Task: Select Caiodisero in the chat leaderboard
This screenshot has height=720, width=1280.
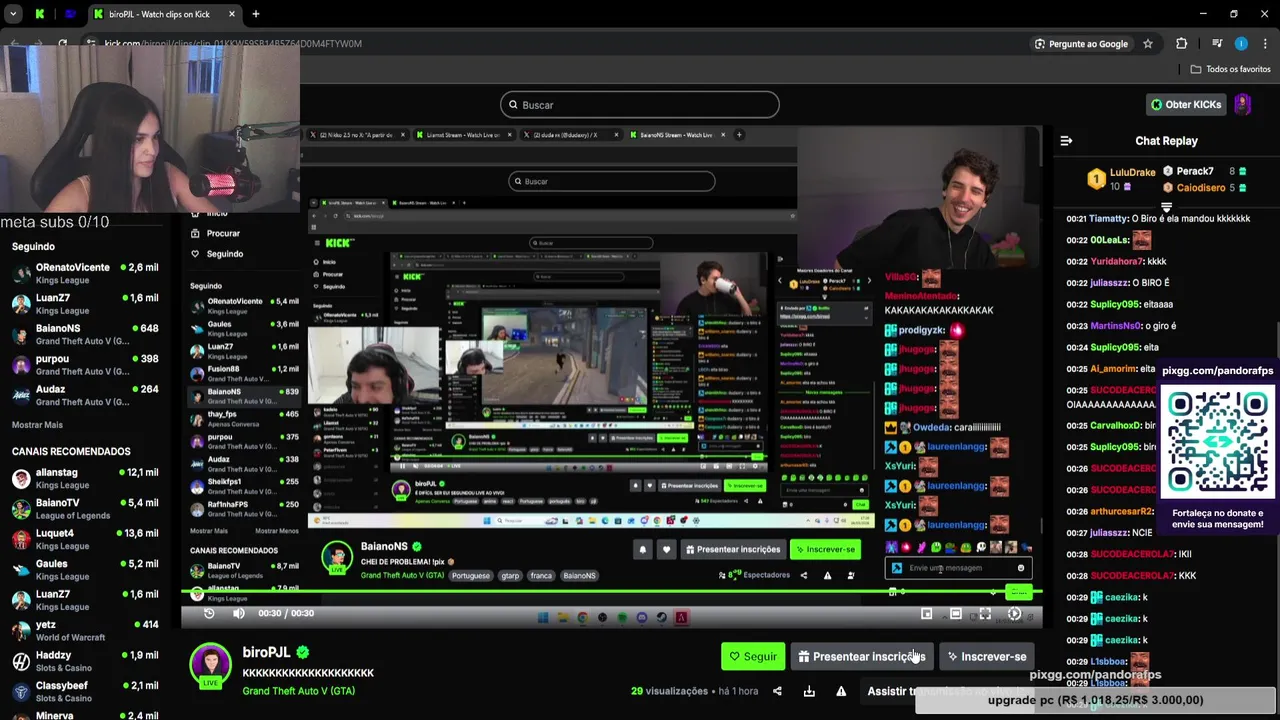Action: click(x=1204, y=187)
